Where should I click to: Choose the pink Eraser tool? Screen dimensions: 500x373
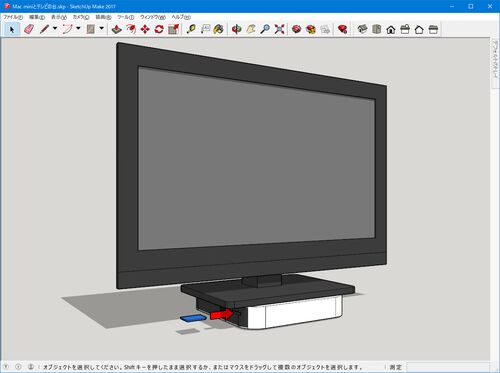[x=29, y=29]
